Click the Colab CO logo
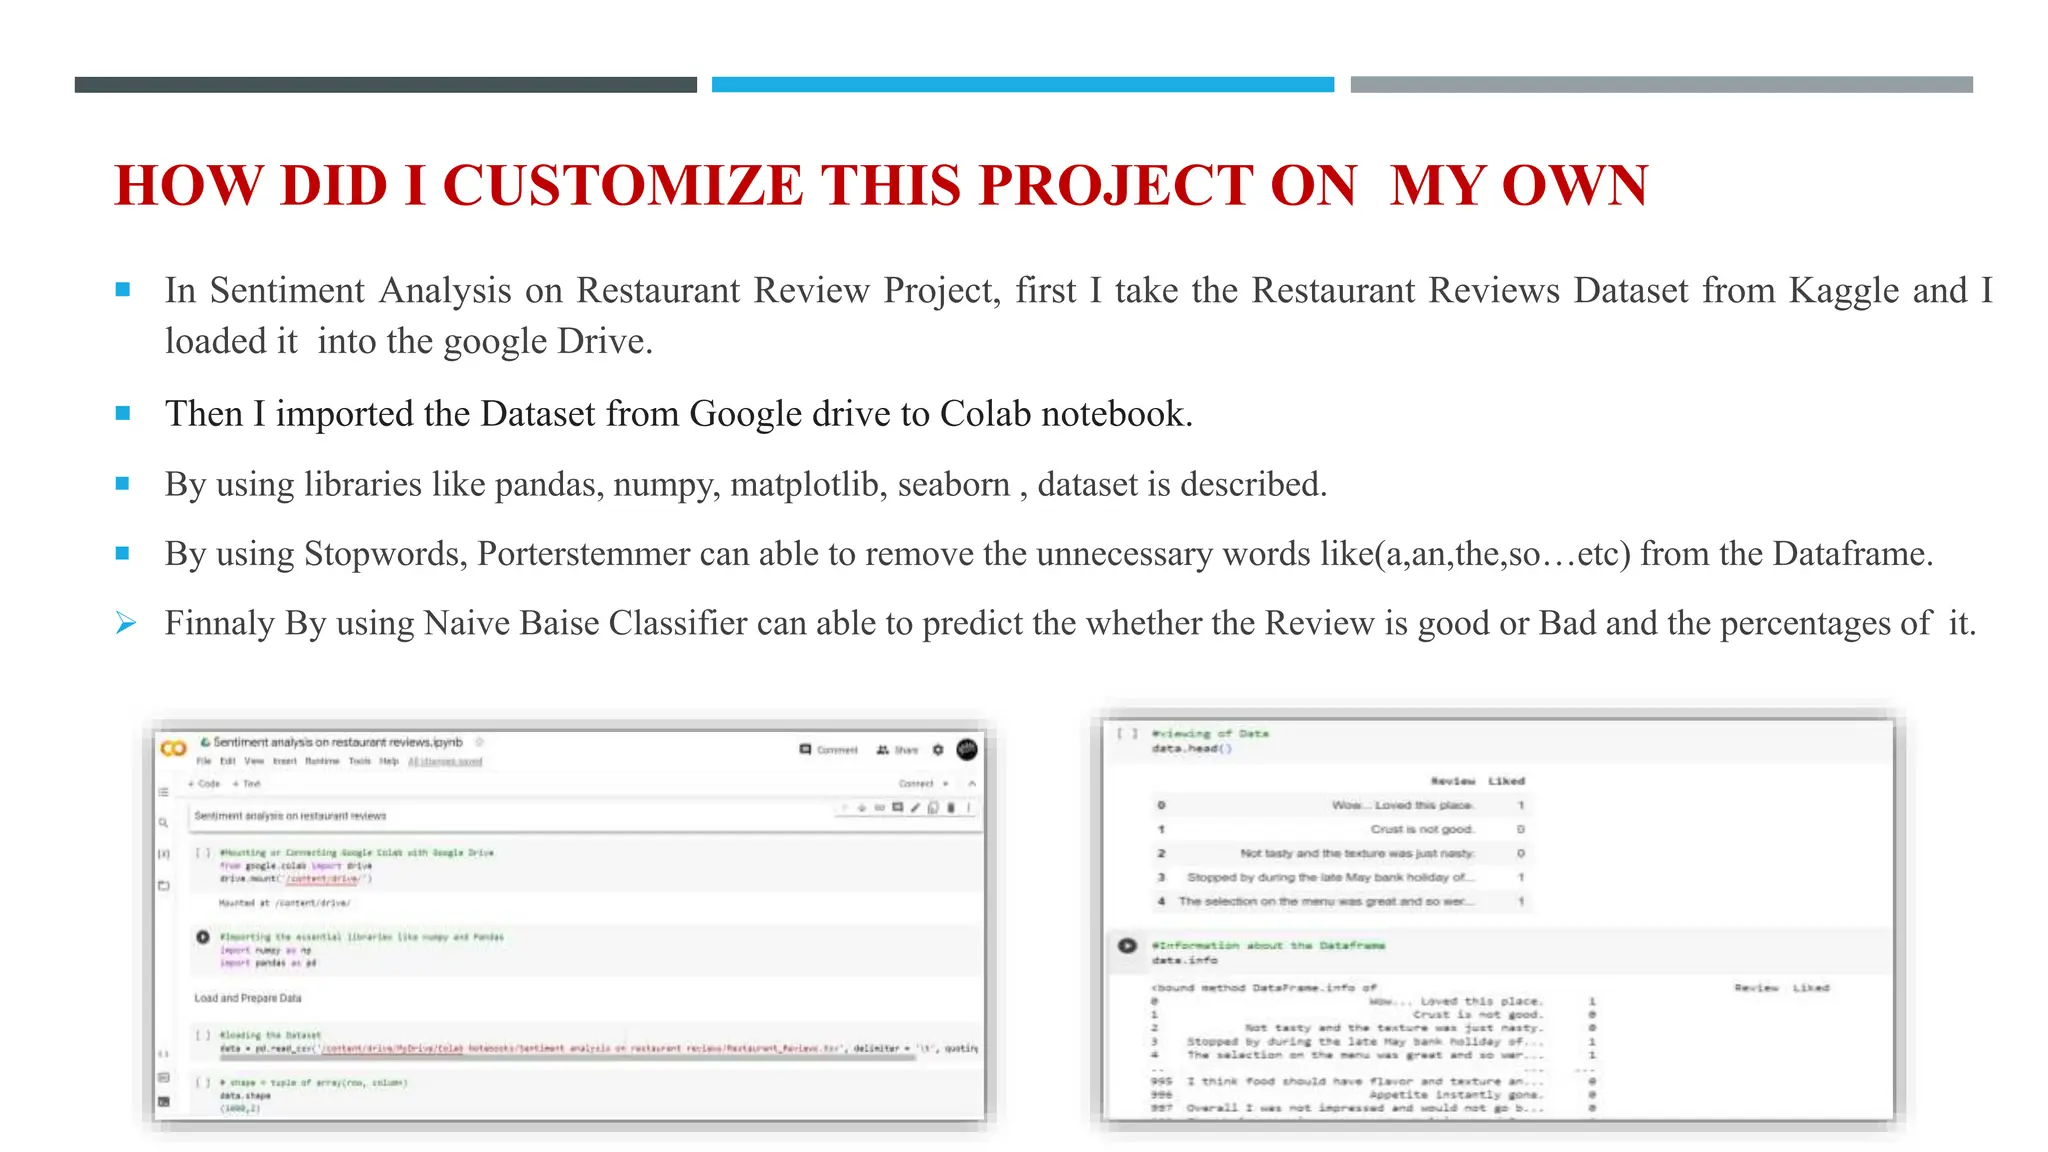2048x1152 pixels. pyautogui.click(x=174, y=749)
